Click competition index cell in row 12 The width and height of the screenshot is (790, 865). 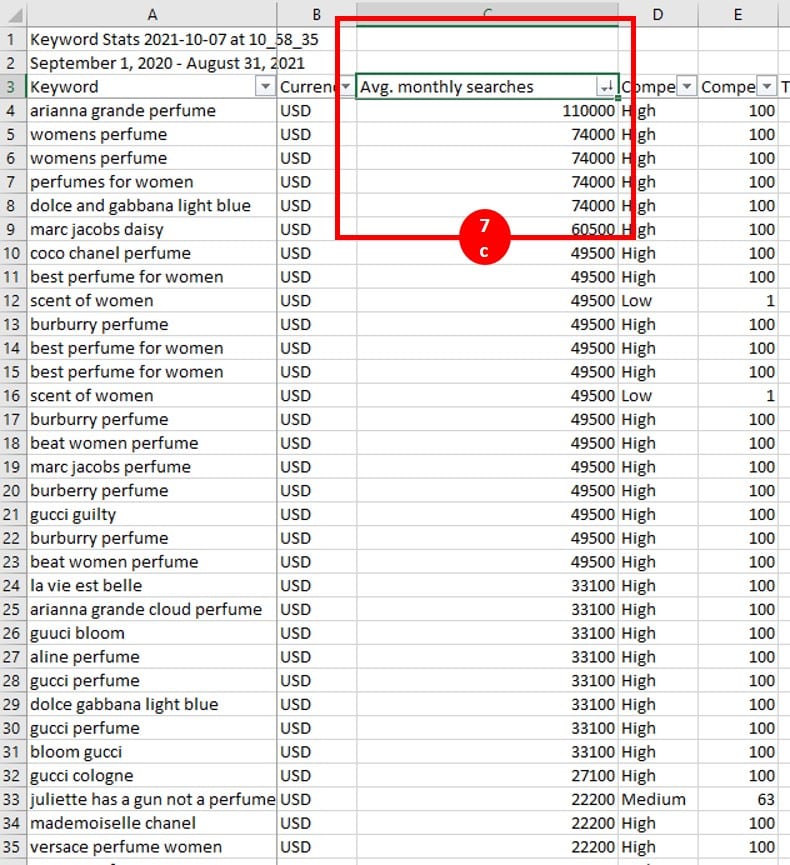coord(738,301)
